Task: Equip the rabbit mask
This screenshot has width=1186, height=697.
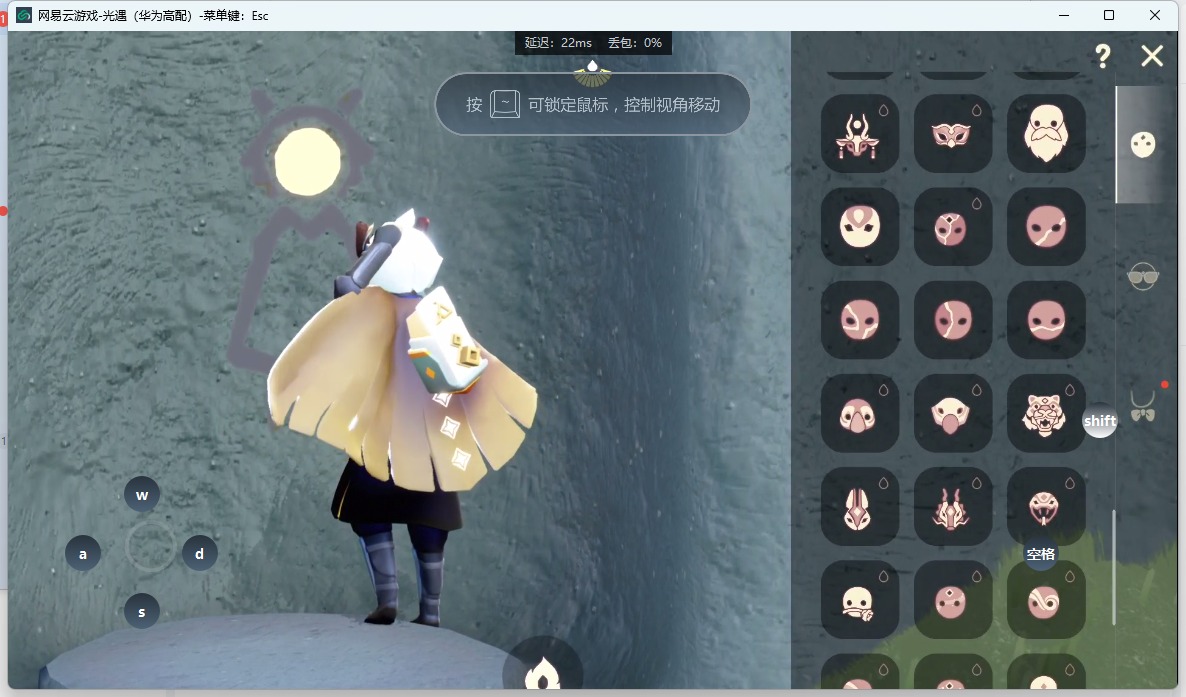Action: click(860, 506)
